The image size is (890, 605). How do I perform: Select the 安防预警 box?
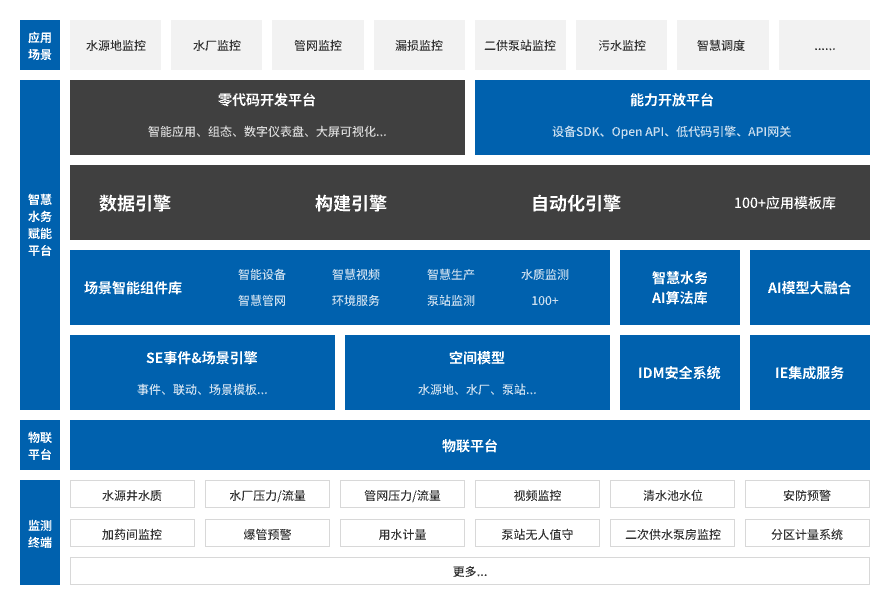pyautogui.click(x=807, y=494)
